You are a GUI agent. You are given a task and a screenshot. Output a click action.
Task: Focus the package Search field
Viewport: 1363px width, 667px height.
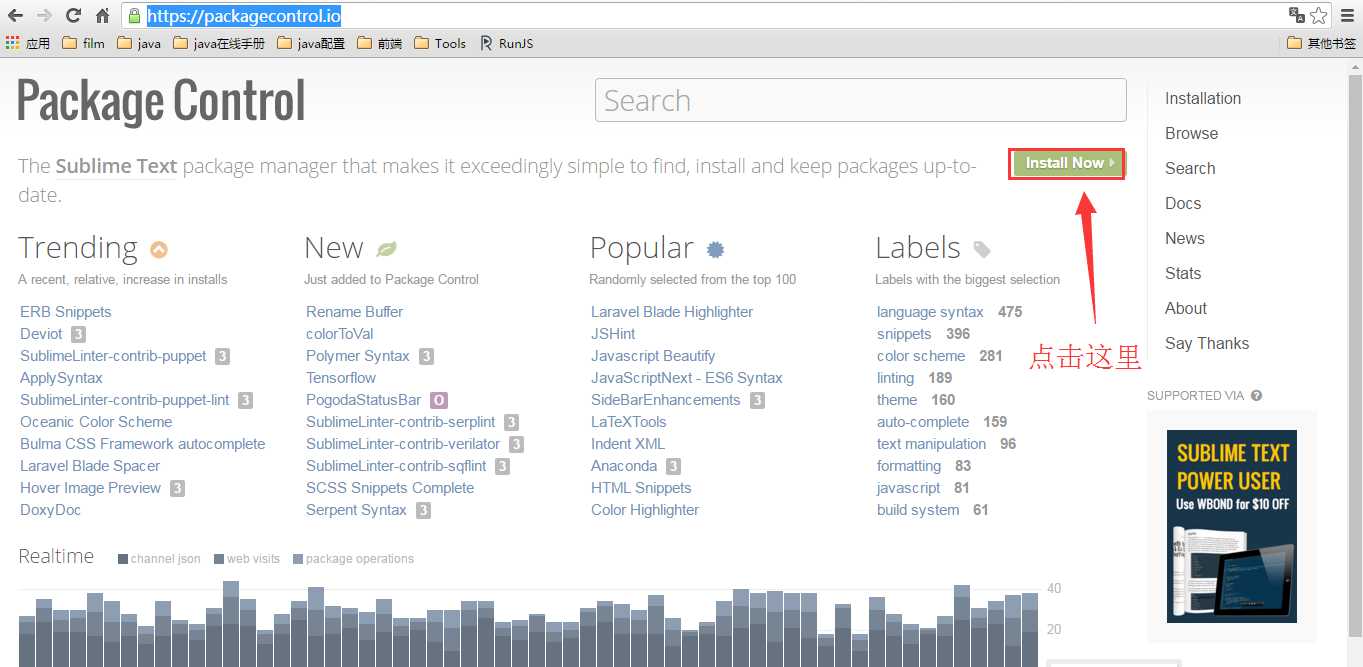(860, 100)
